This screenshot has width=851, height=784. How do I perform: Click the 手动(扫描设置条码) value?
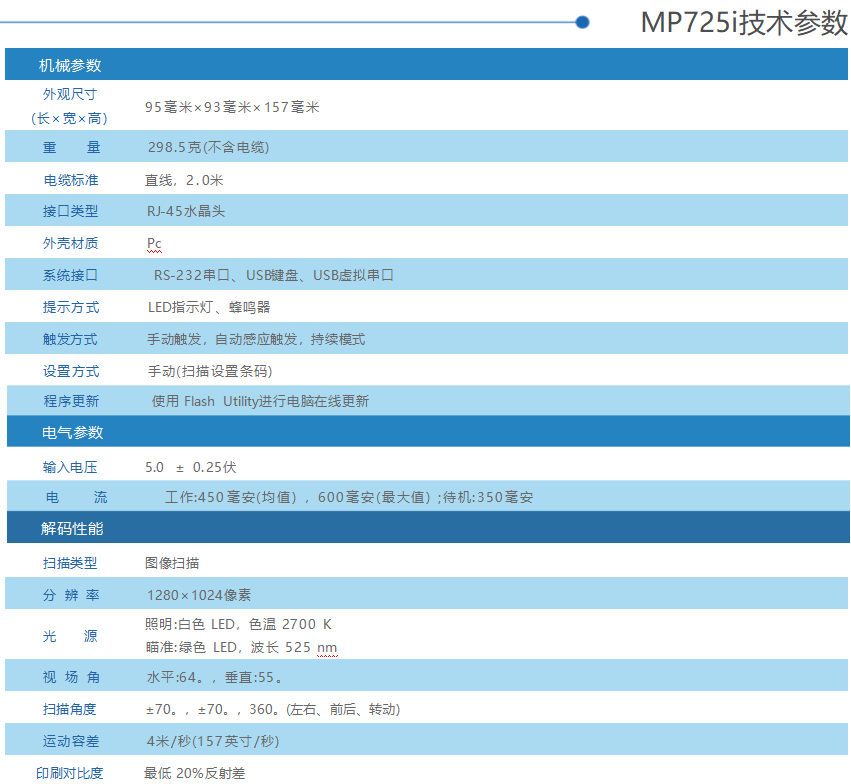[210, 371]
